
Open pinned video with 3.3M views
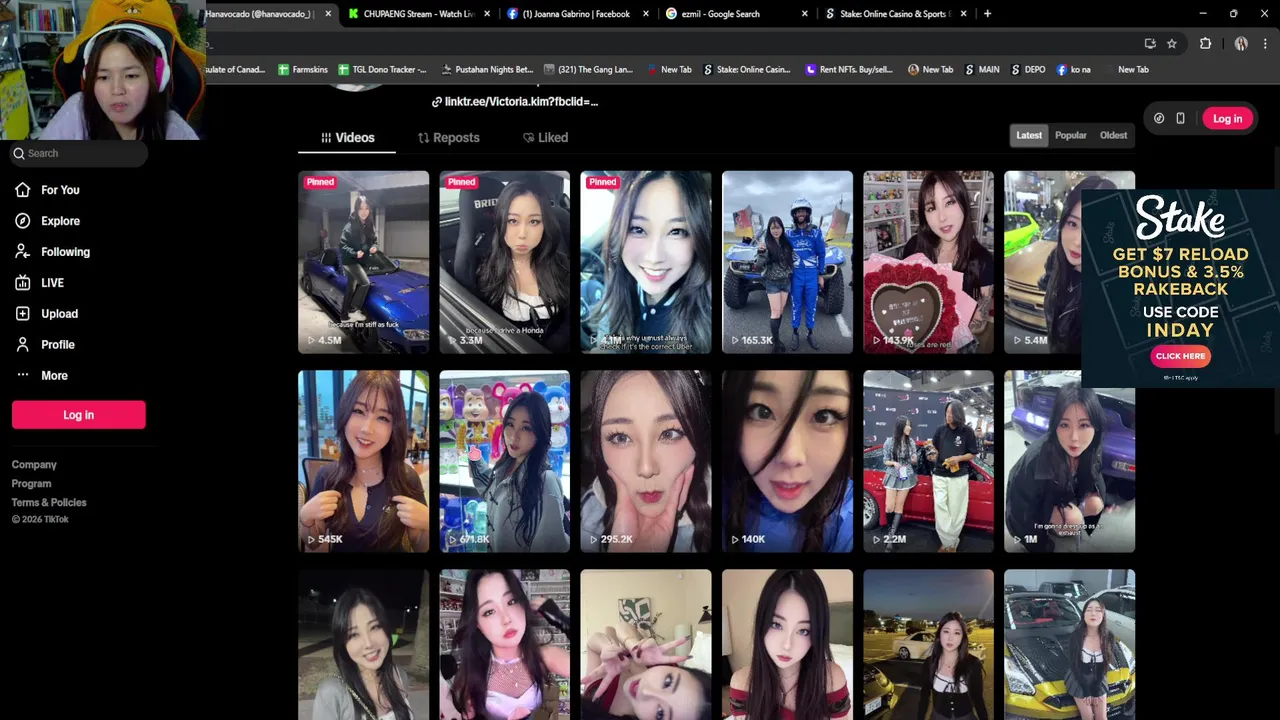(x=505, y=262)
